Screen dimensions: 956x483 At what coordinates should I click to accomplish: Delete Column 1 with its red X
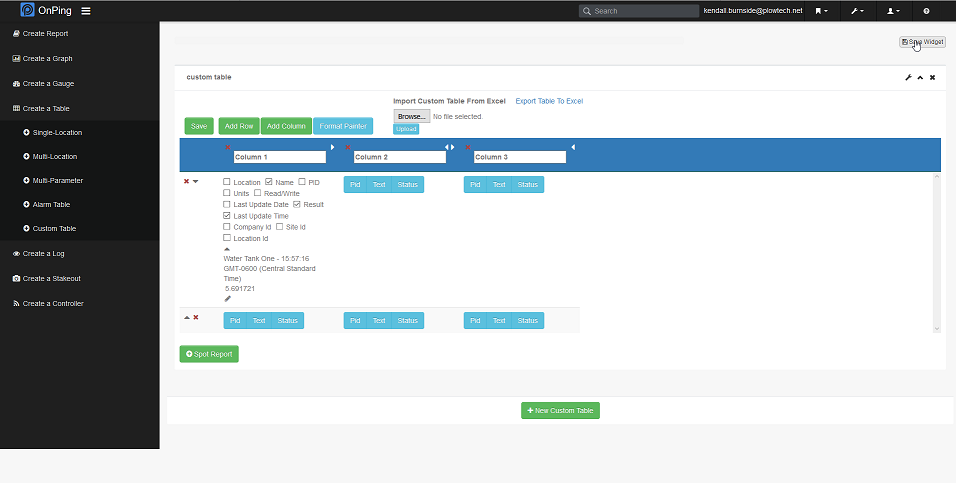tap(228, 147)
